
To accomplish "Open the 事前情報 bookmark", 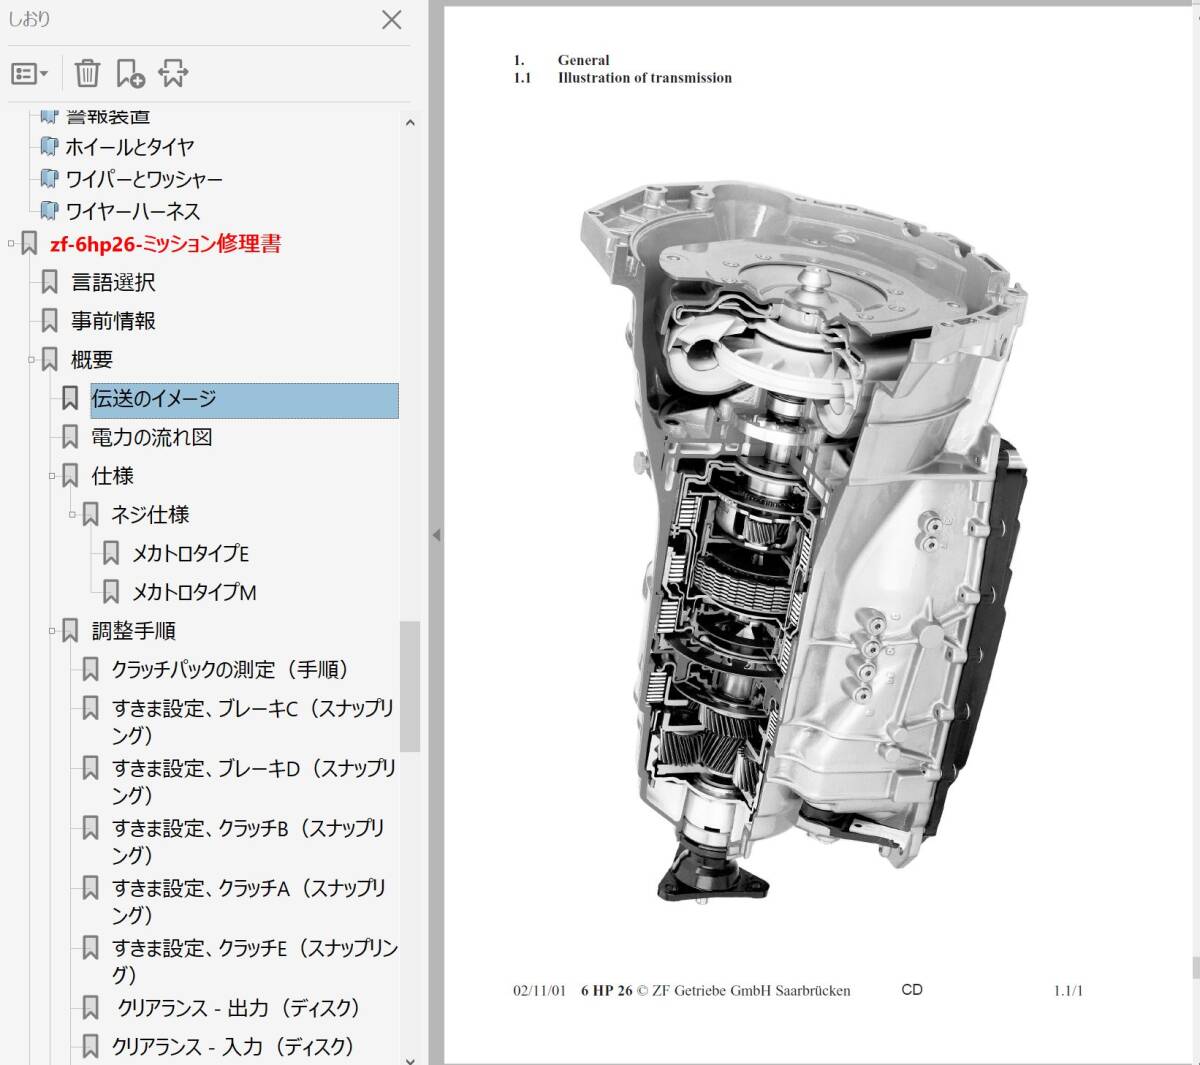I will [113, 321].
